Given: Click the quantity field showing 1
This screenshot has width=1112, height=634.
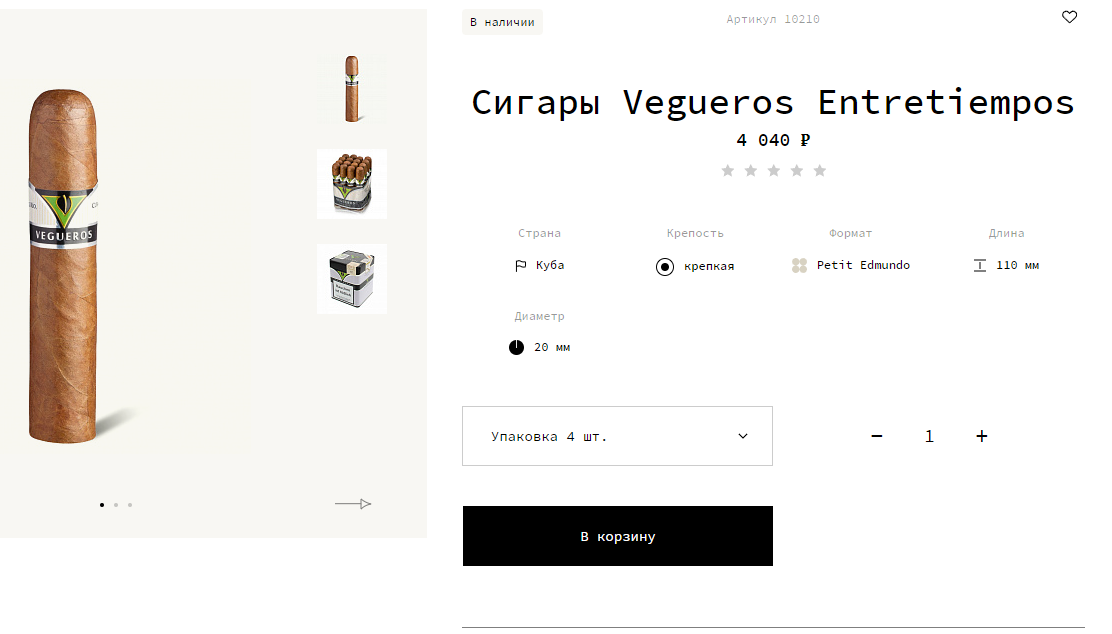Looking at the screenshot, I should pyautogui.click(x=929, y=436).
